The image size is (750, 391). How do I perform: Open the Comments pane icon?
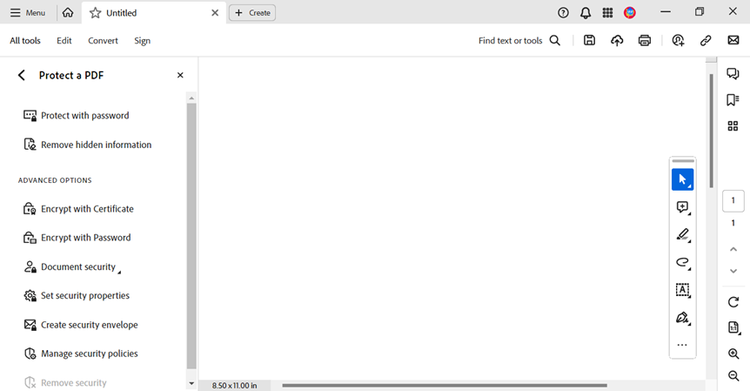[733, 73]
